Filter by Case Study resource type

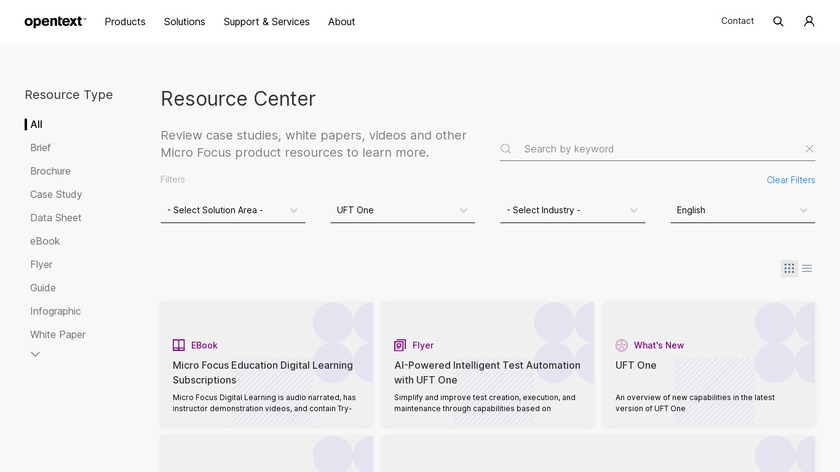56,194
